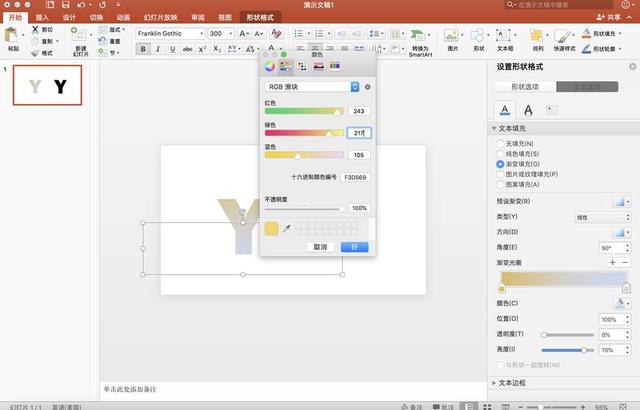Click the Undo arrow icon
Image resolution: width=640 pixels, height=410 pixels.
click(81, 5)
